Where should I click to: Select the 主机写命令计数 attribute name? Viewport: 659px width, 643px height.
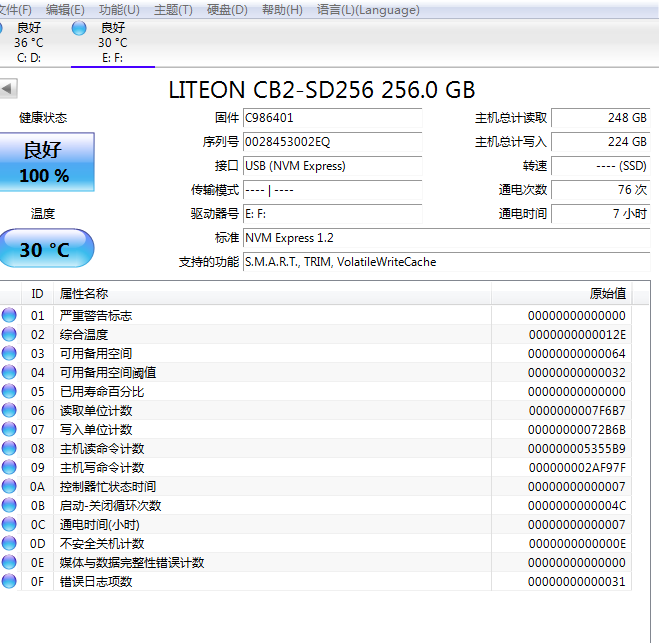102,467
